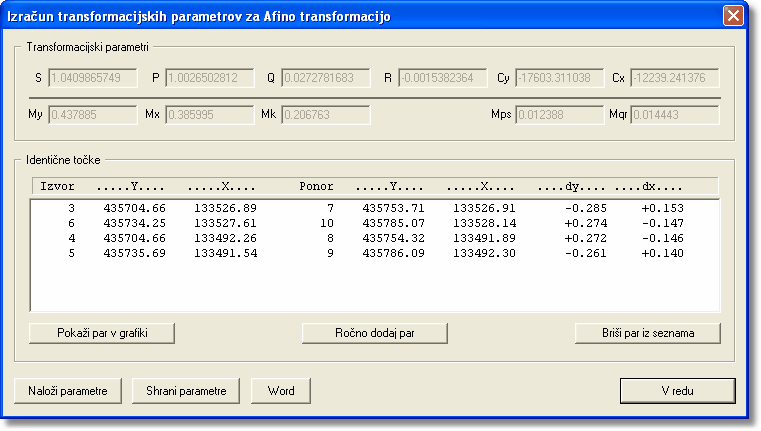This screenshot has width=761, height=431.
Task: Close the Afino transformation dialog
Action: click(733, 16)
